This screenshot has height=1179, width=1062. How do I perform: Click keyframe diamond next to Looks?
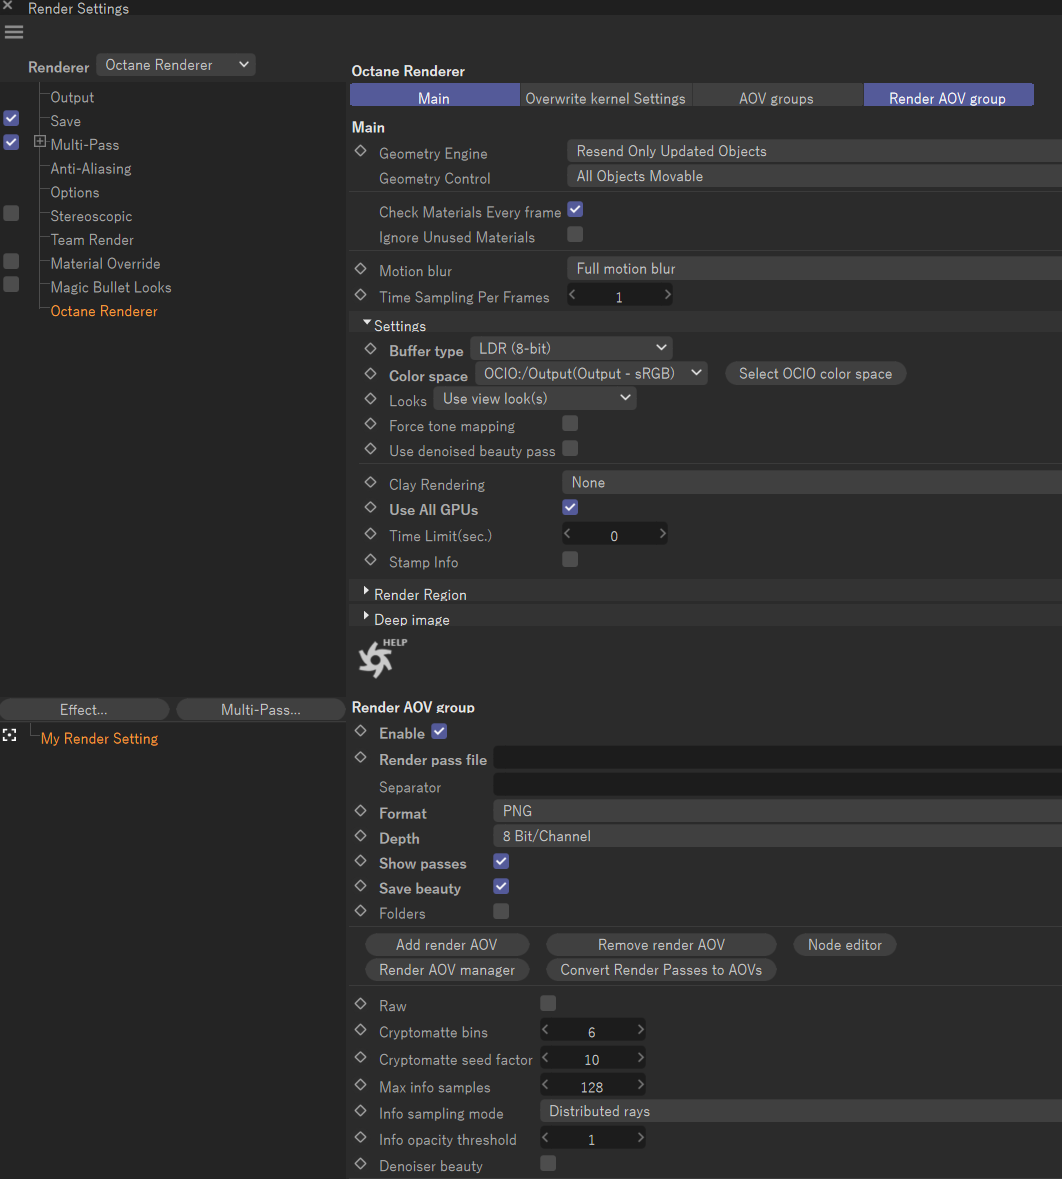click(370, 399)
